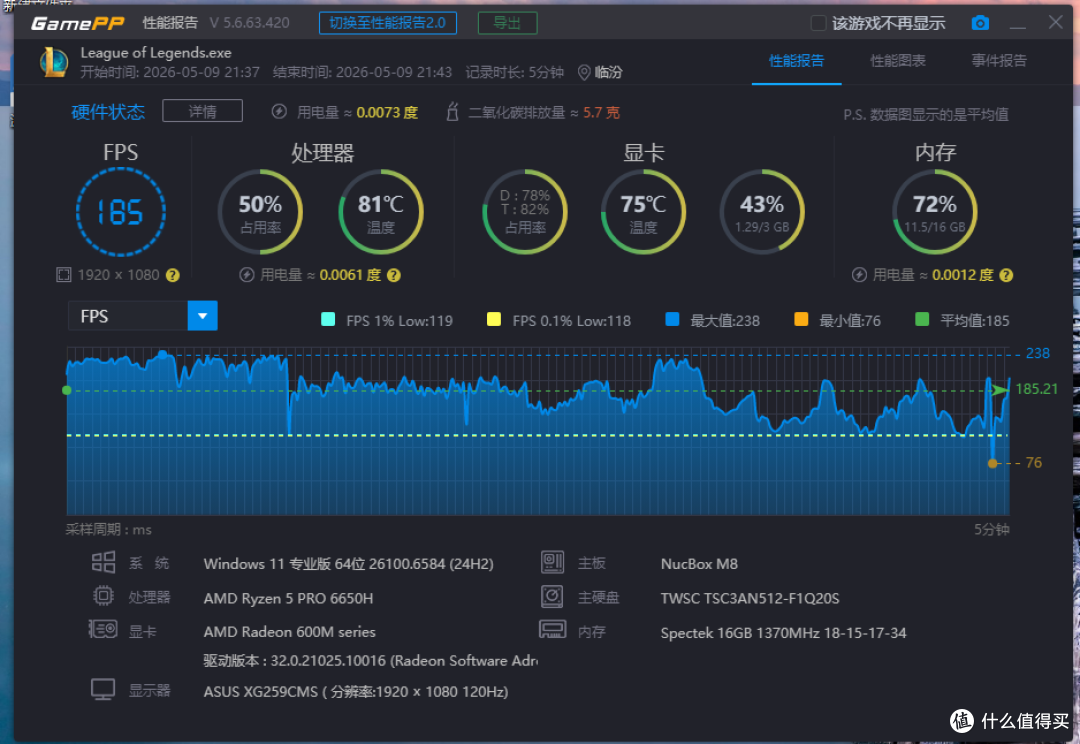The width and height of the screenshot is (1080, 744).
Task: Click GPU usage D:78% T:82% gauge
Action: click(x=525, y=211)
